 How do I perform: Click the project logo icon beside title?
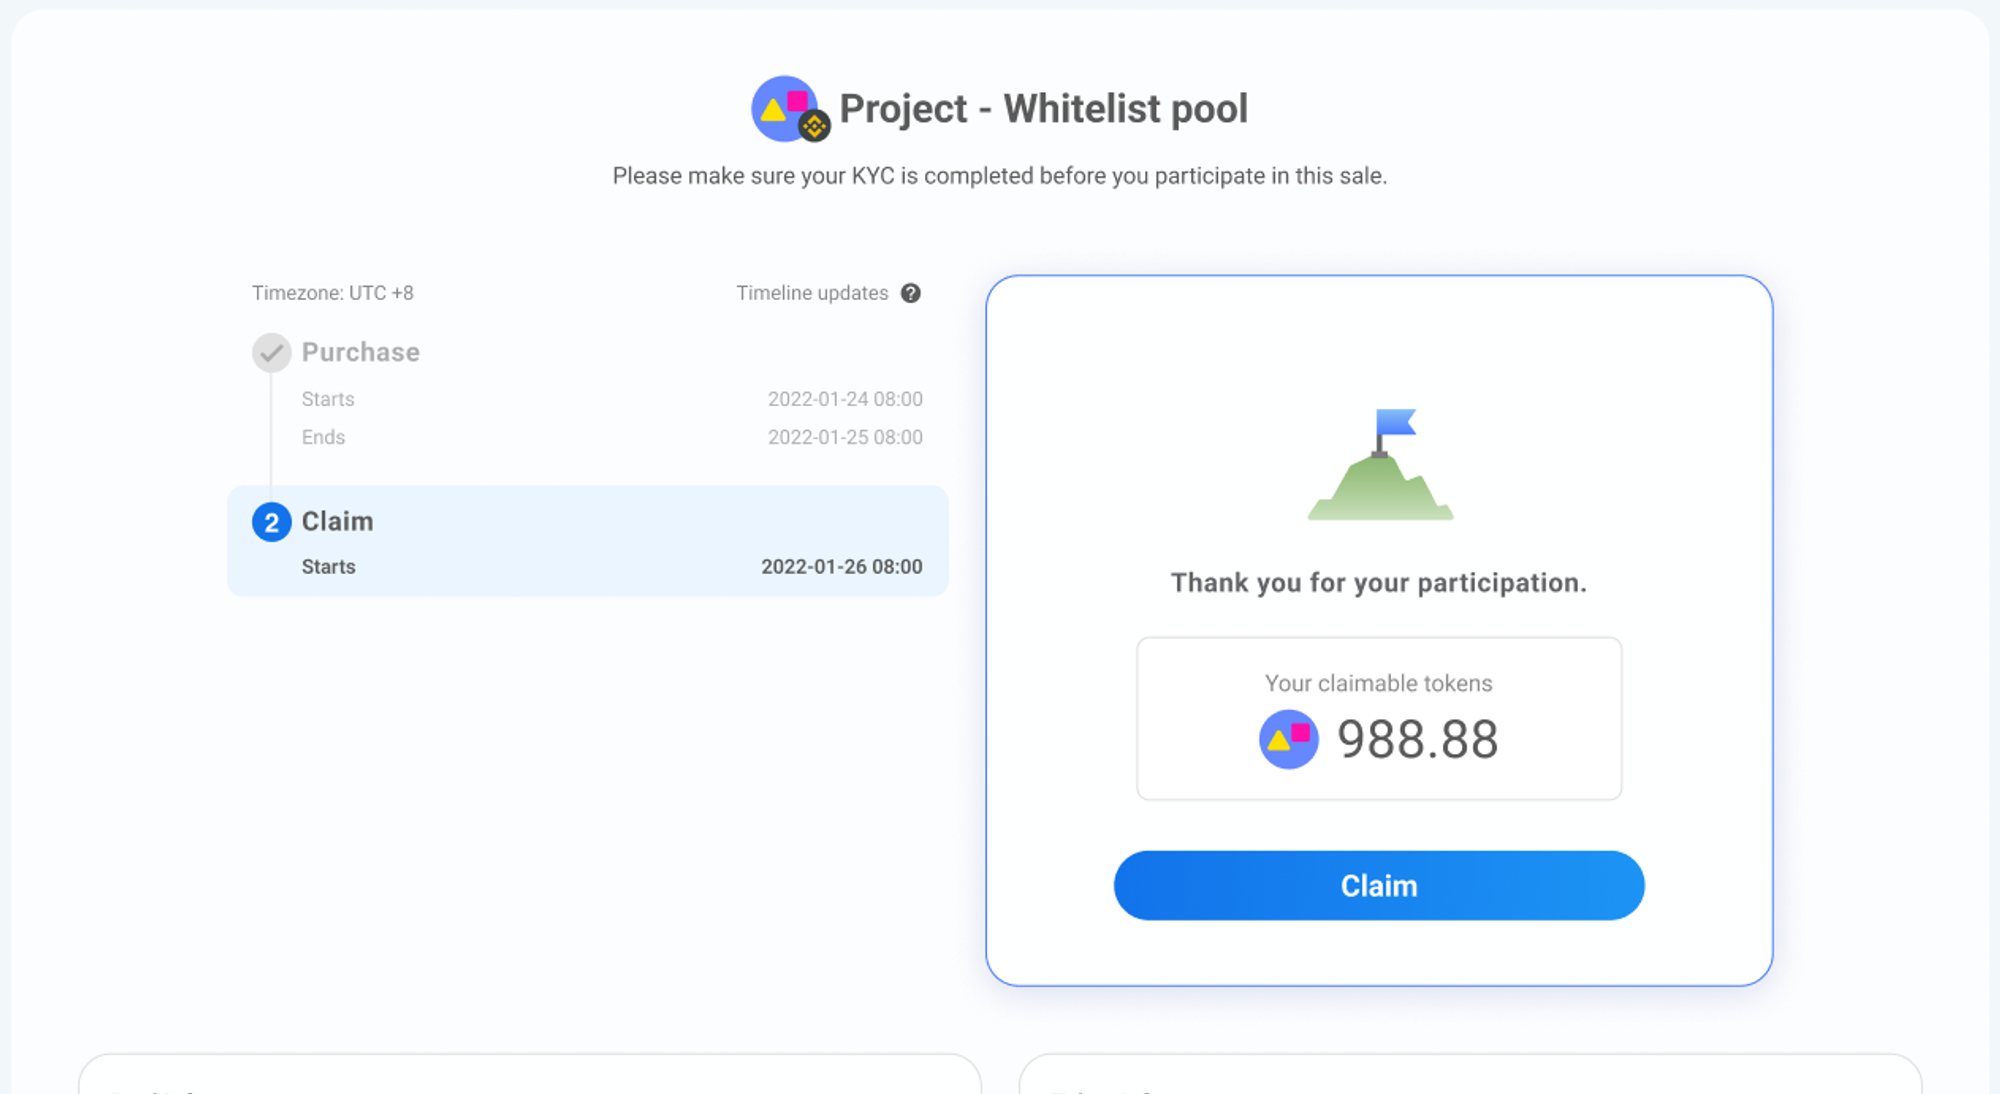783,107
